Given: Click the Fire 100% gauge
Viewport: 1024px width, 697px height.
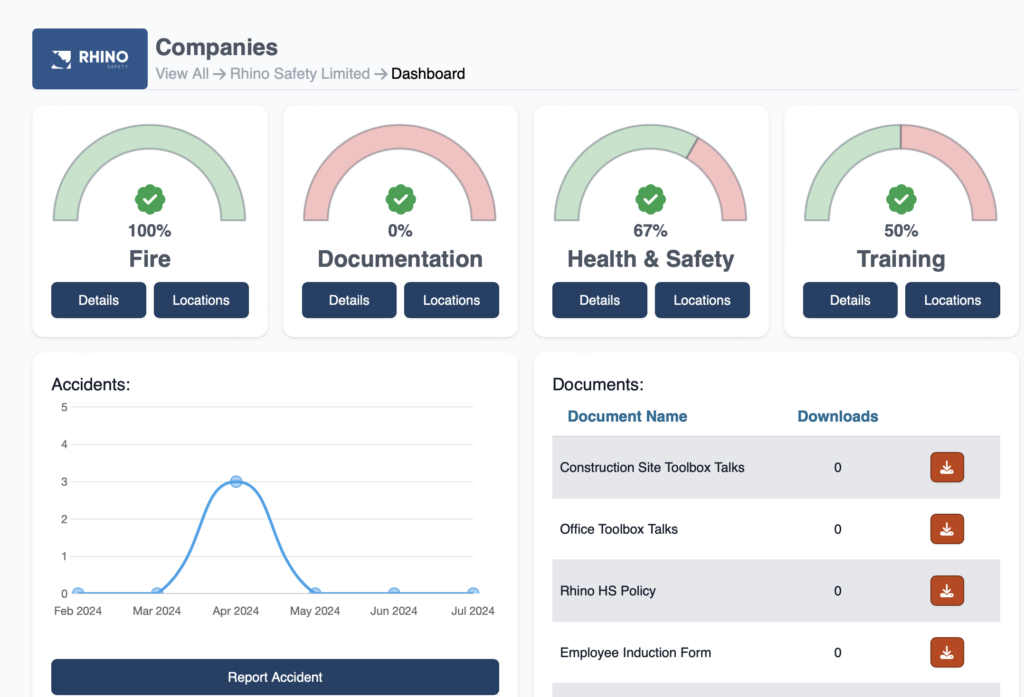Looking at the screenshot, I should tap(150, 137).
